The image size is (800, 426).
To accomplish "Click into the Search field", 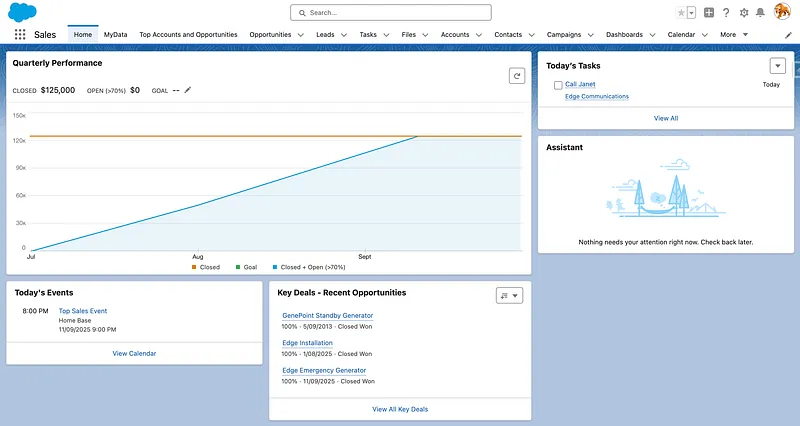I will 391,13.
